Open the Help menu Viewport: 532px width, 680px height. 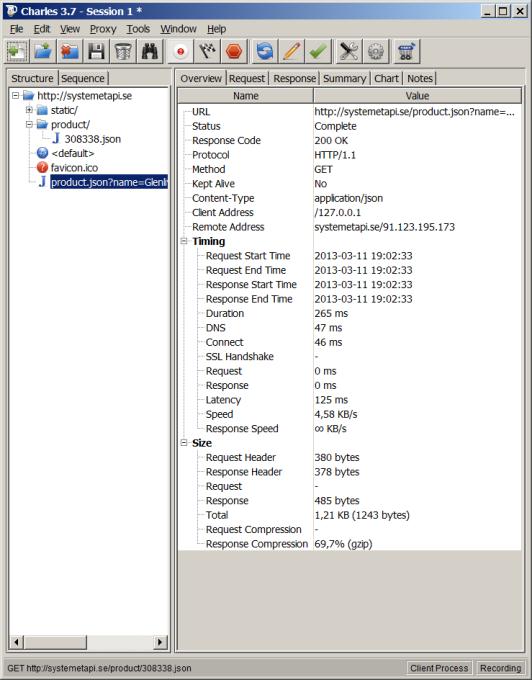tap(216, 29)
